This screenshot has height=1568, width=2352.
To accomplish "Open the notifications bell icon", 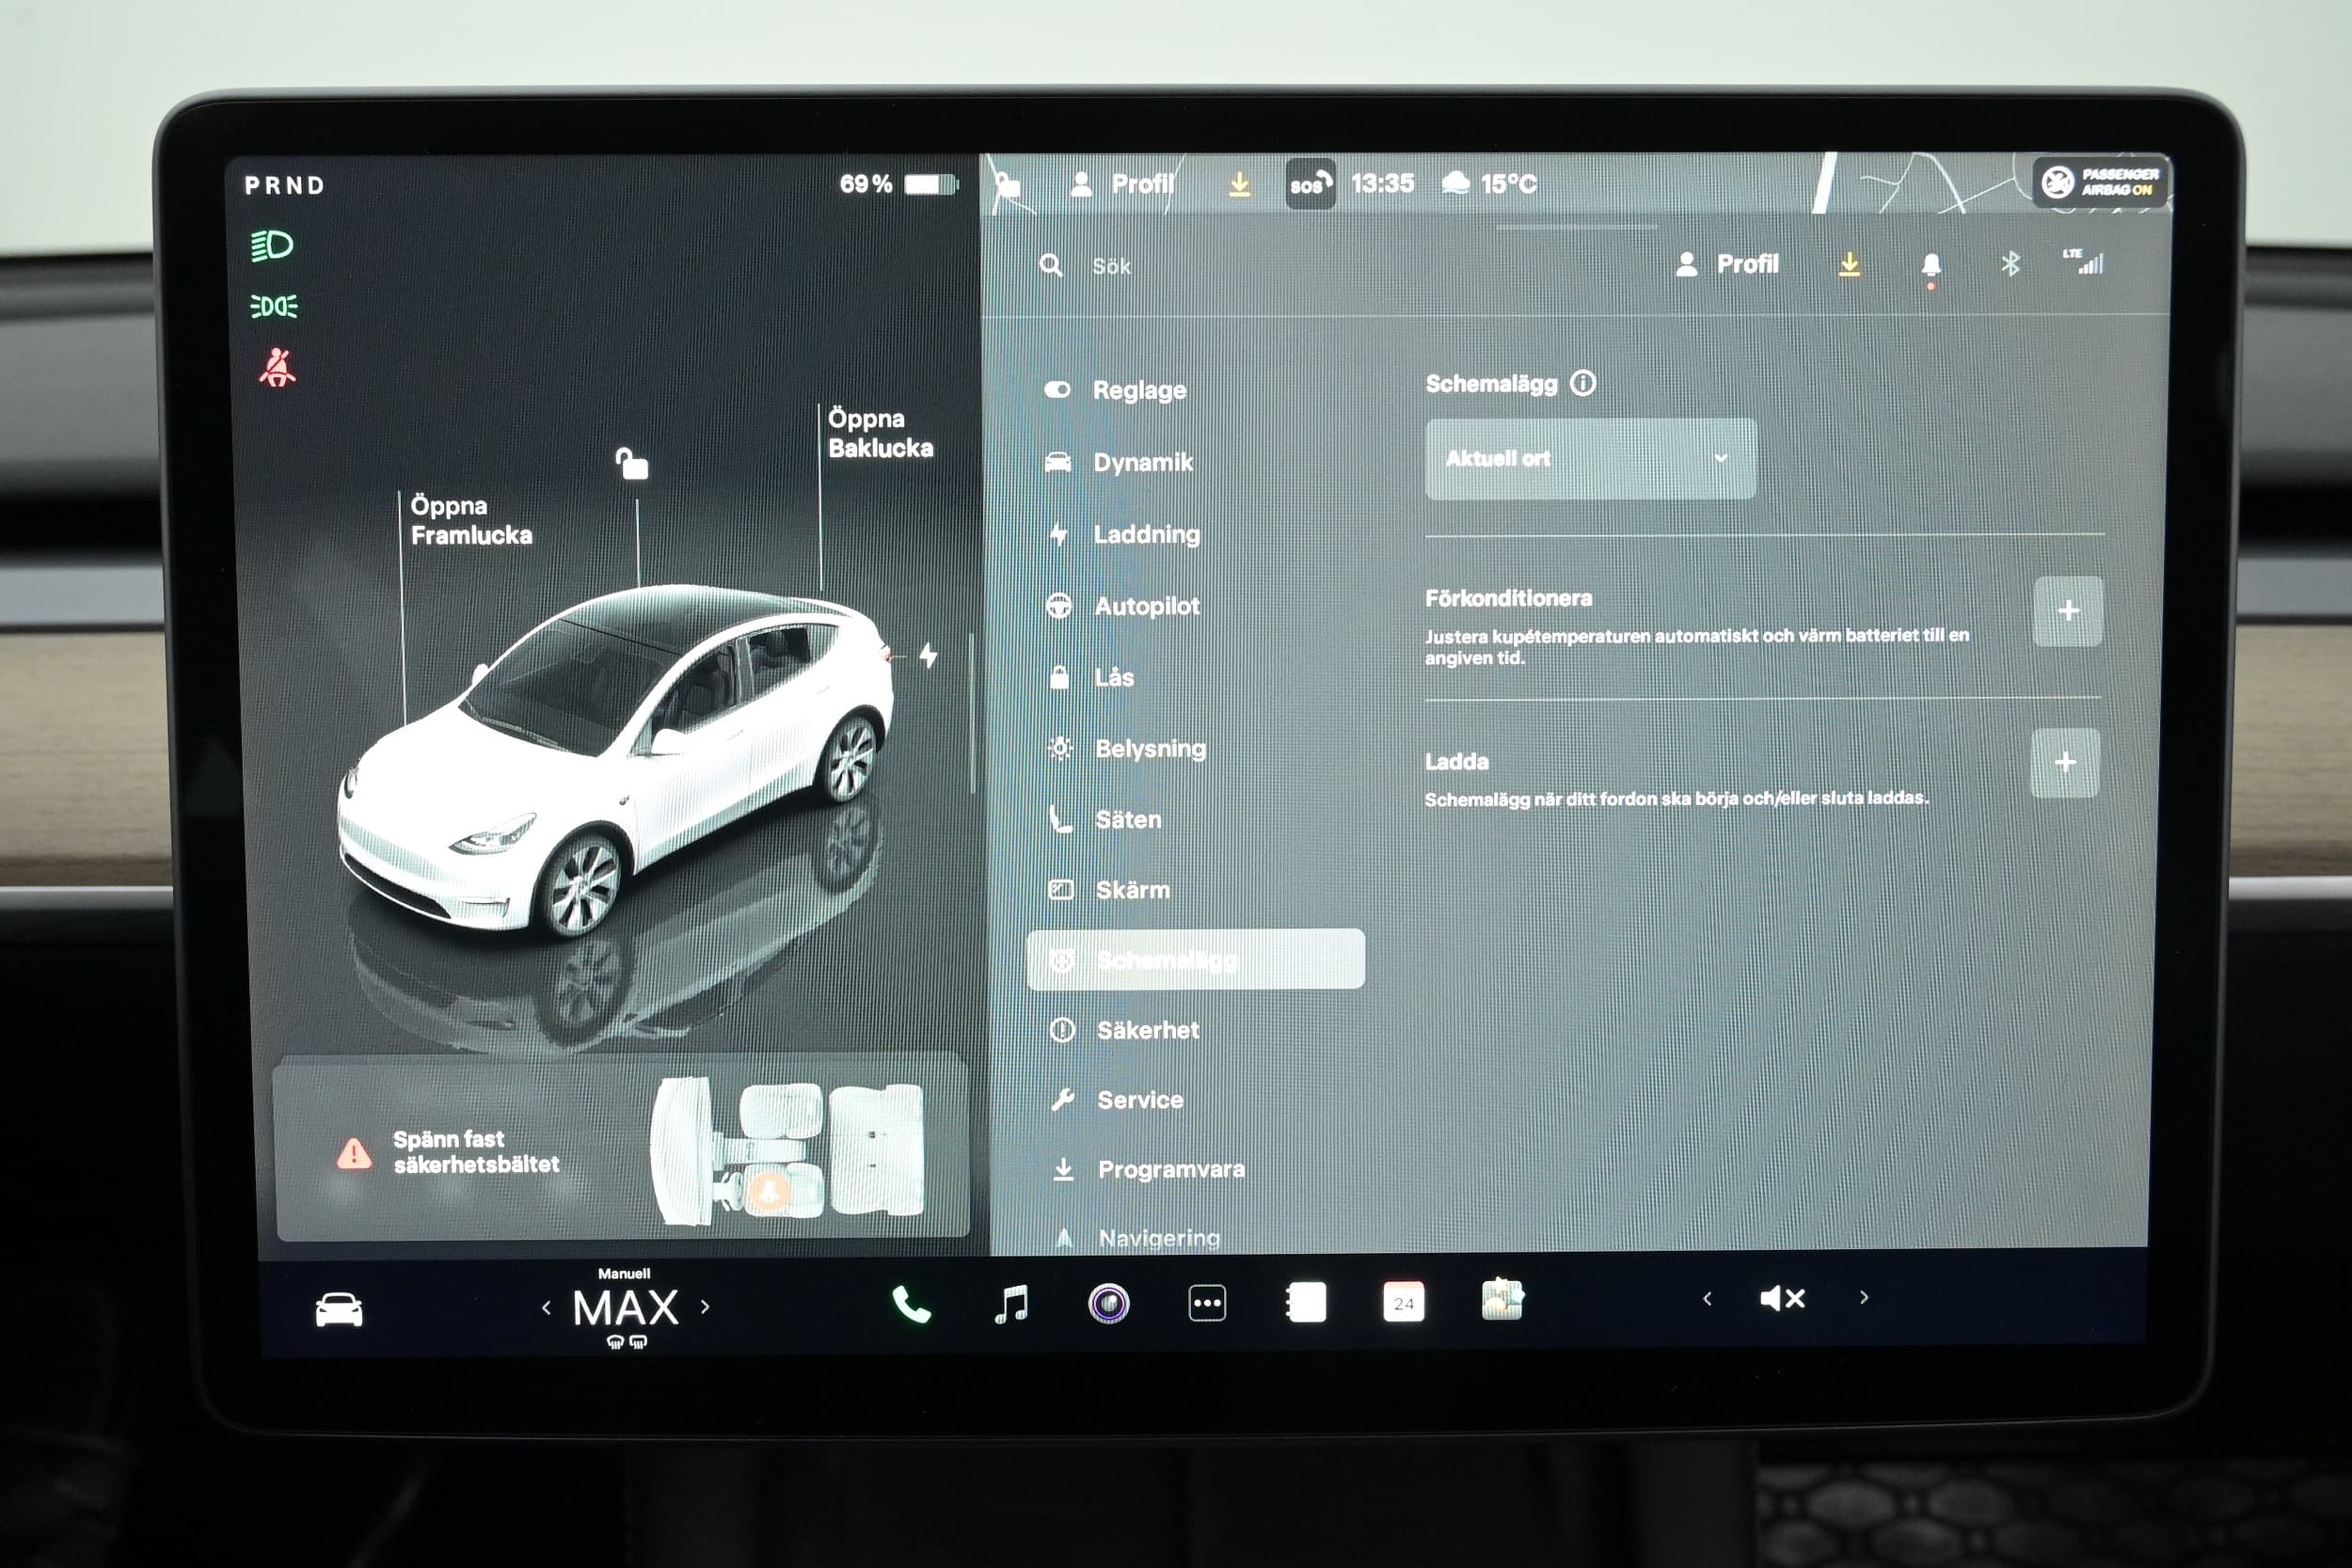I will pos(1931,265).
